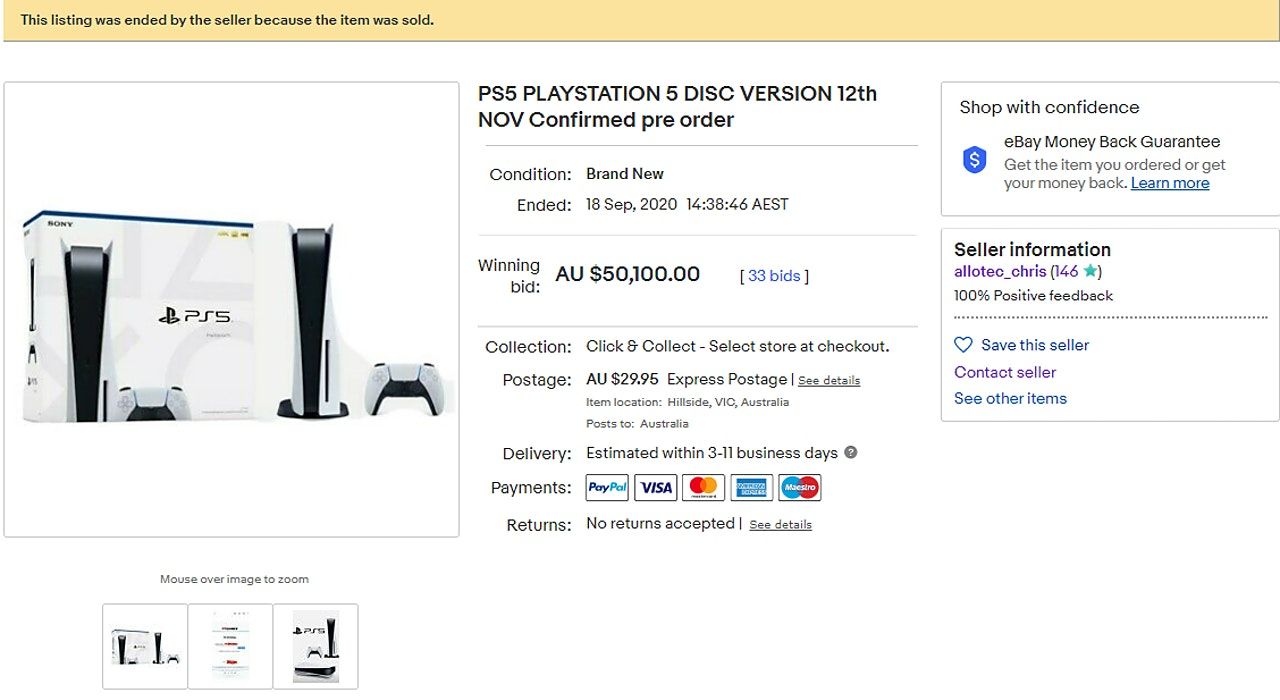Viewport: 1280px width, 700px height.
Task: Click the Maestro payment icon
Action: pos(799,487)
